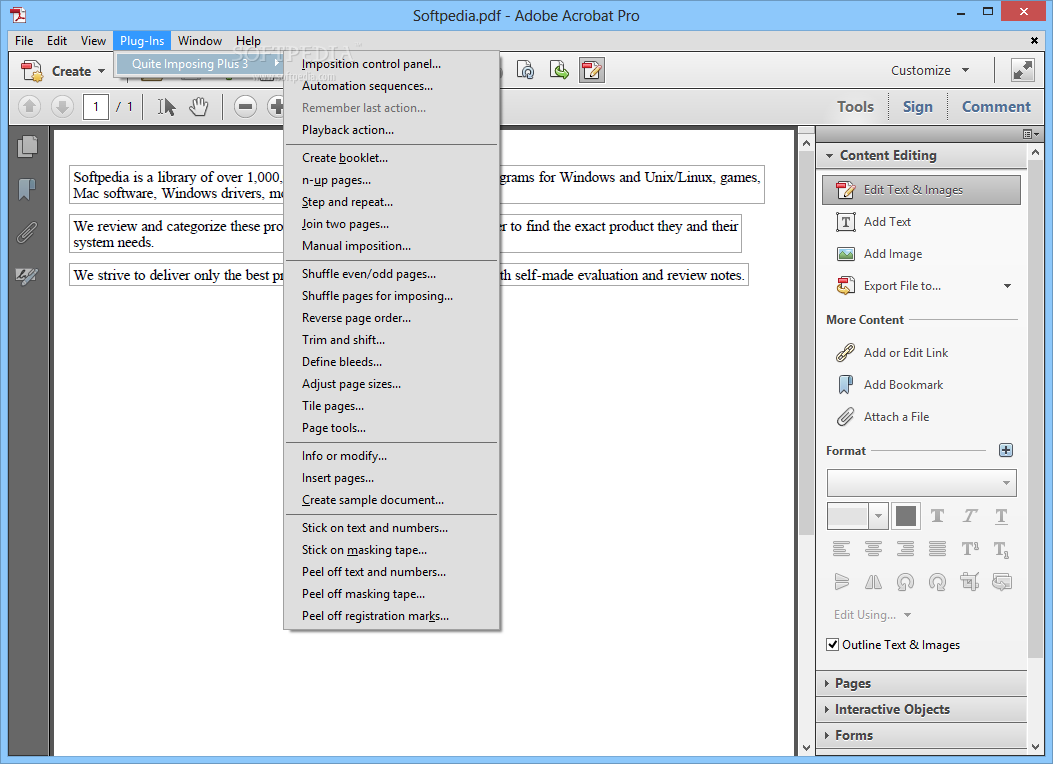The width and height of the screenshot is (1053, 764).
Task: Open Export File to dropdown arrow
Action: click(x=1007, y=286)
